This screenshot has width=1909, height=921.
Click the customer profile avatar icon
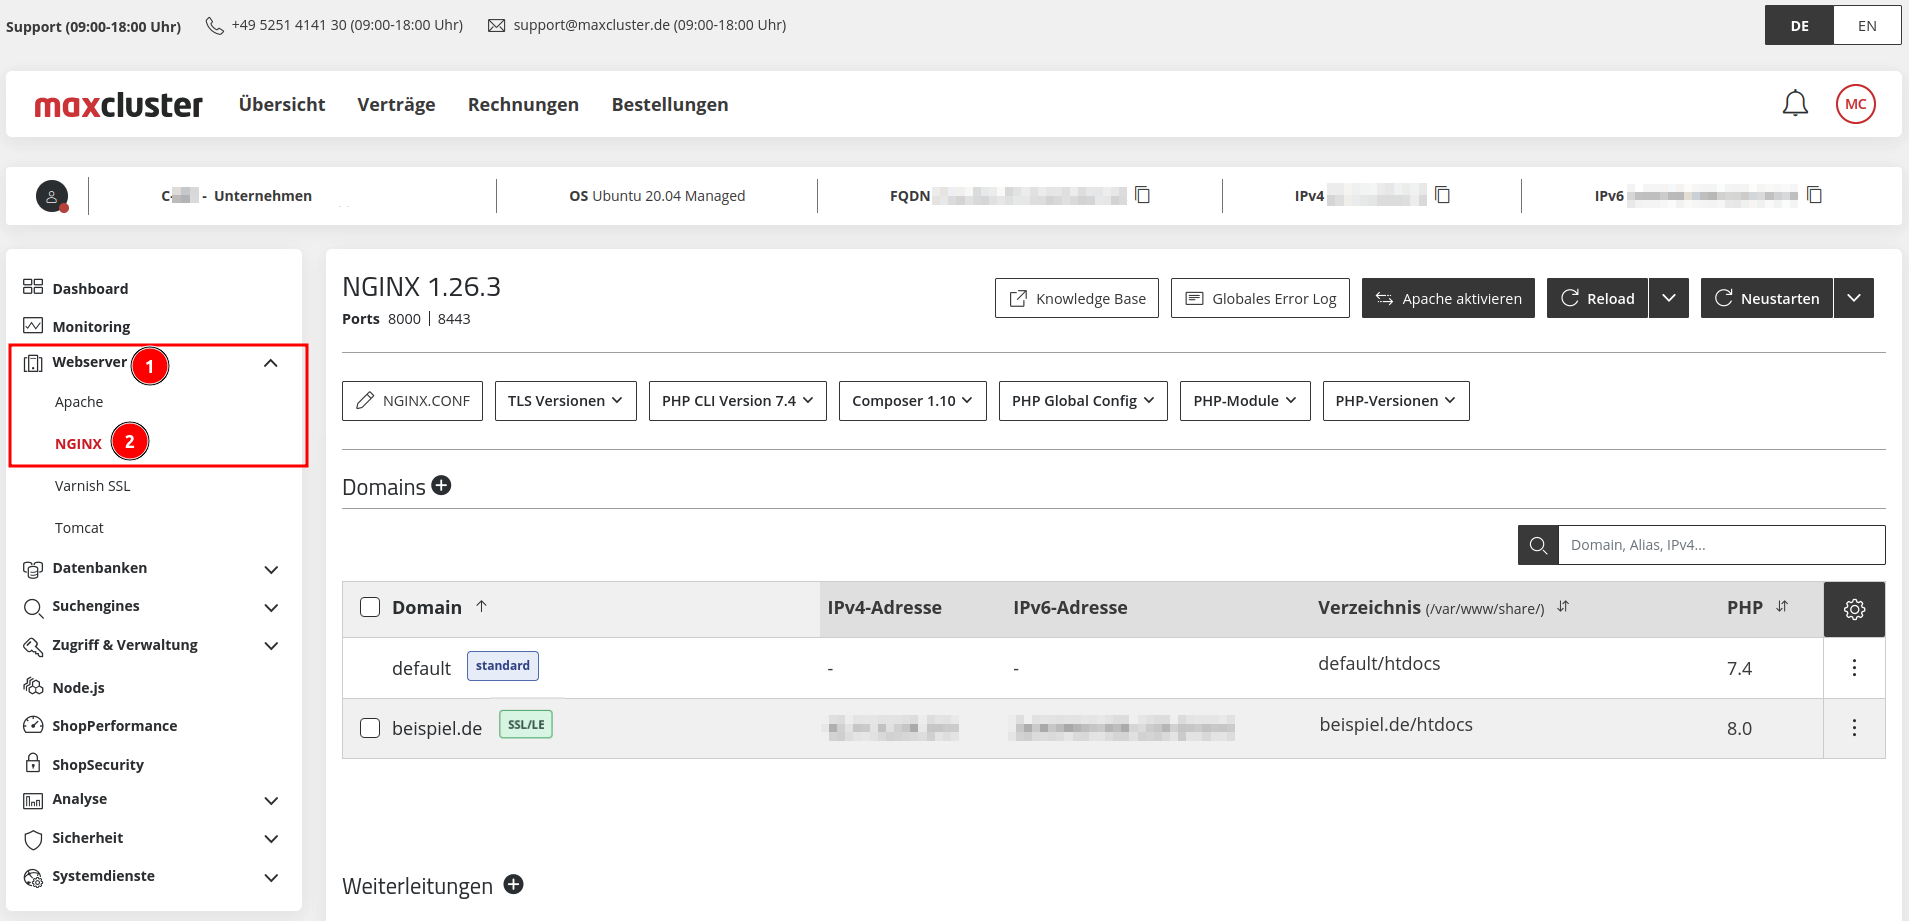[52, 196]
